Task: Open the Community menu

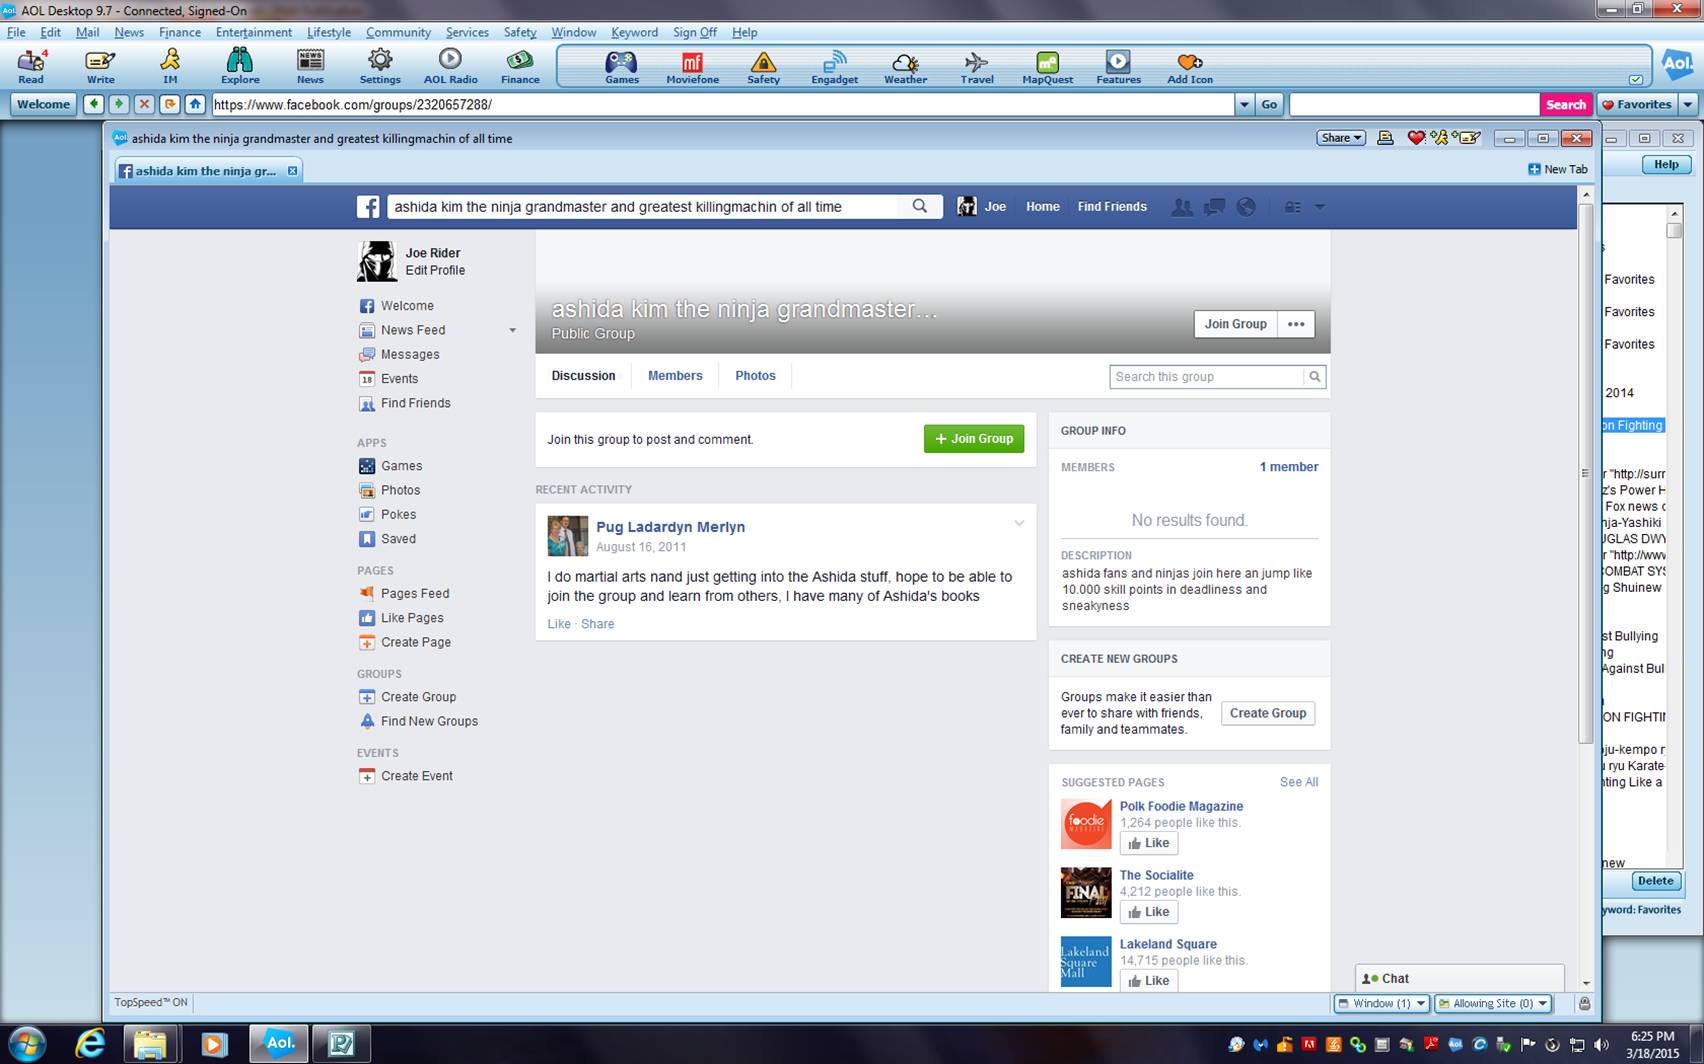Action: coord(398,32)
